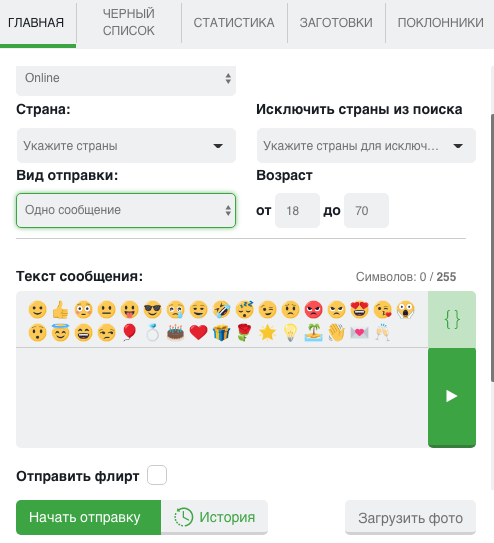Insert the birthday cake emoji
Viewport: 494px width, 543px height.
[176, 333]
